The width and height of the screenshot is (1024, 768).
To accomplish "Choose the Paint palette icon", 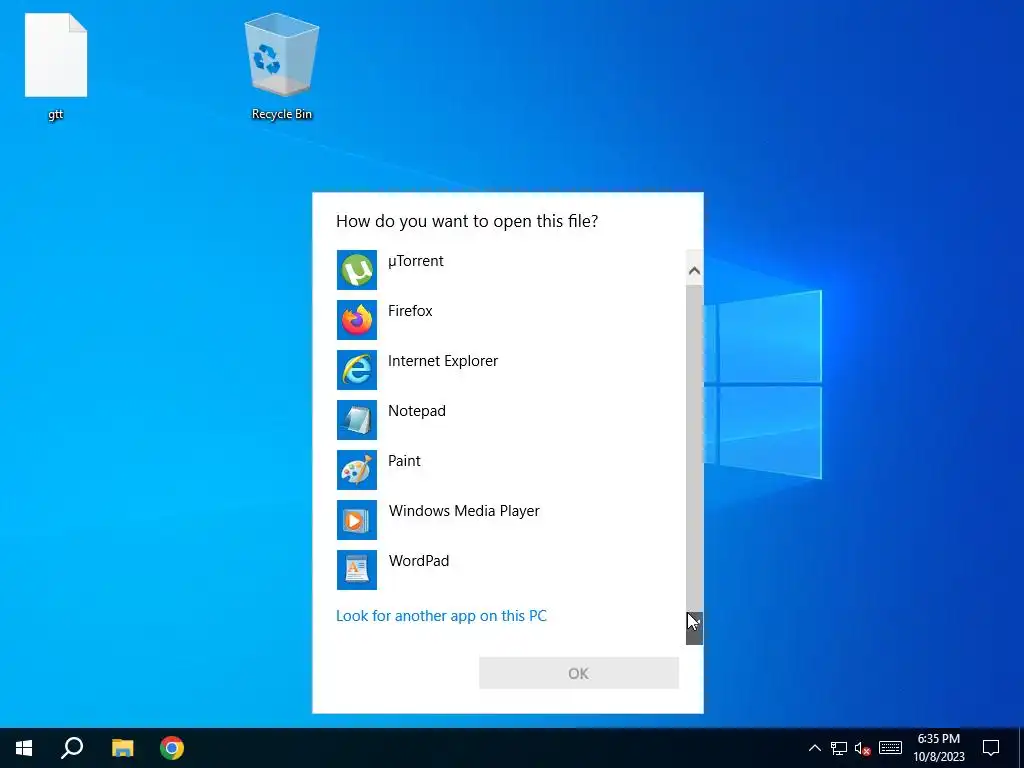I will tap(357, 470).
